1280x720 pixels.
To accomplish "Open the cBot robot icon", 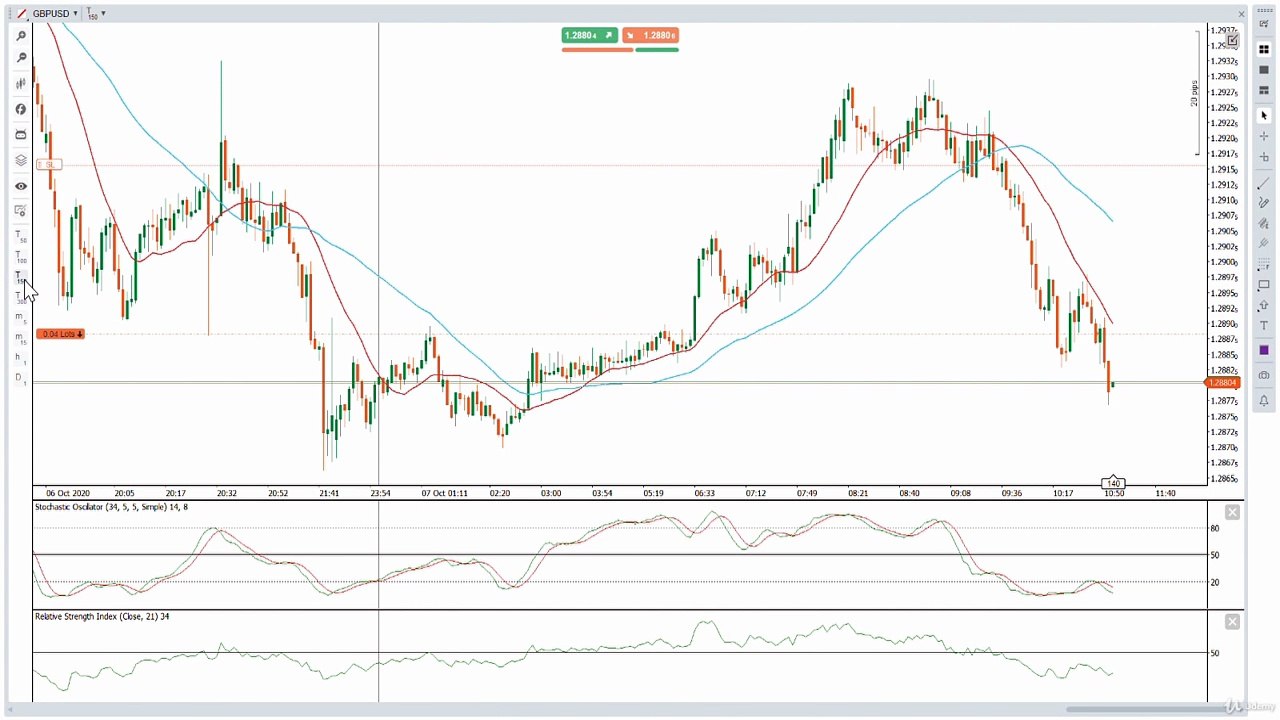I will pos(21,135).
